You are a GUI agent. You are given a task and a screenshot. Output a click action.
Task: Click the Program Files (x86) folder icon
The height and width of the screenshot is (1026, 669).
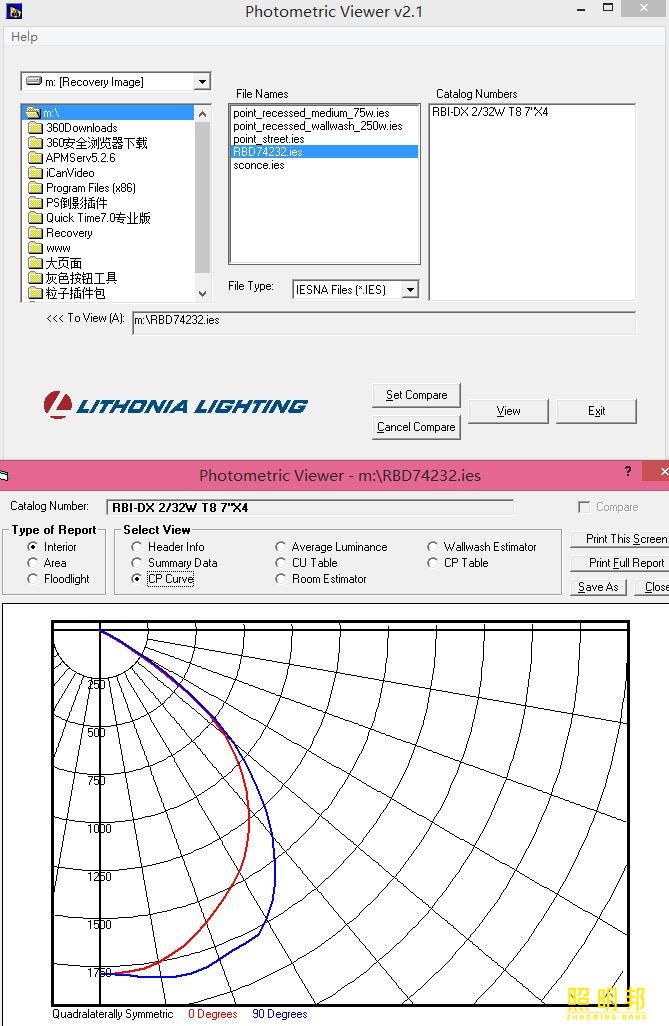click(35, 188)
